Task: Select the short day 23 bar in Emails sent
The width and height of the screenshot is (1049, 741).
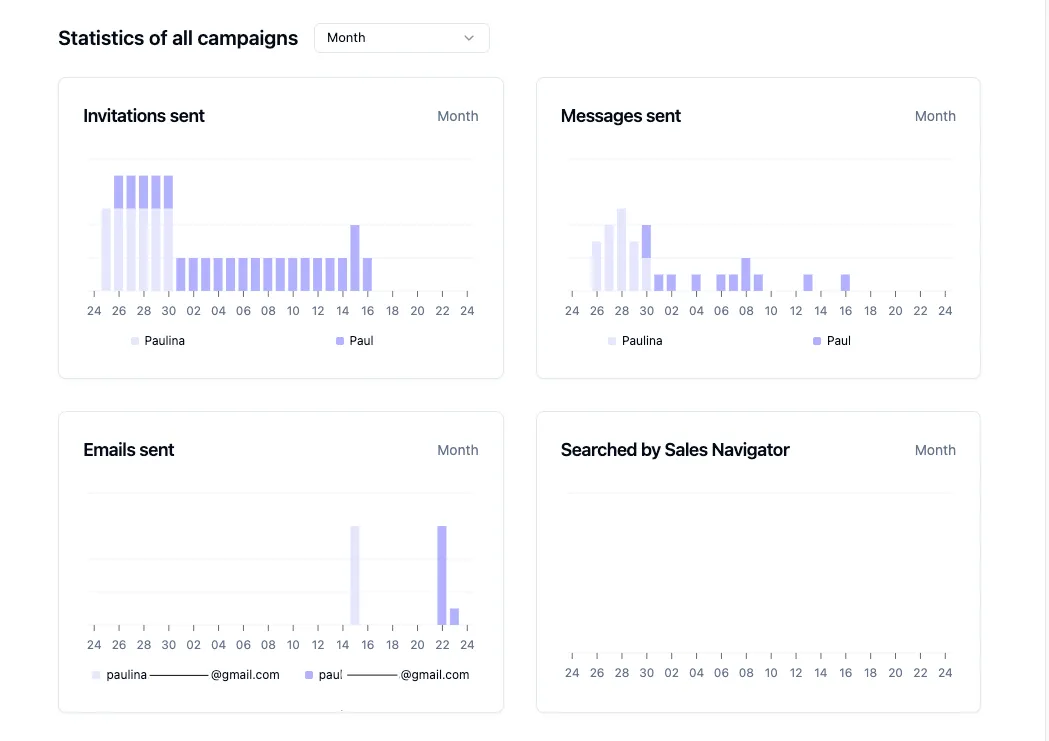Action: [x=454, y=616]
